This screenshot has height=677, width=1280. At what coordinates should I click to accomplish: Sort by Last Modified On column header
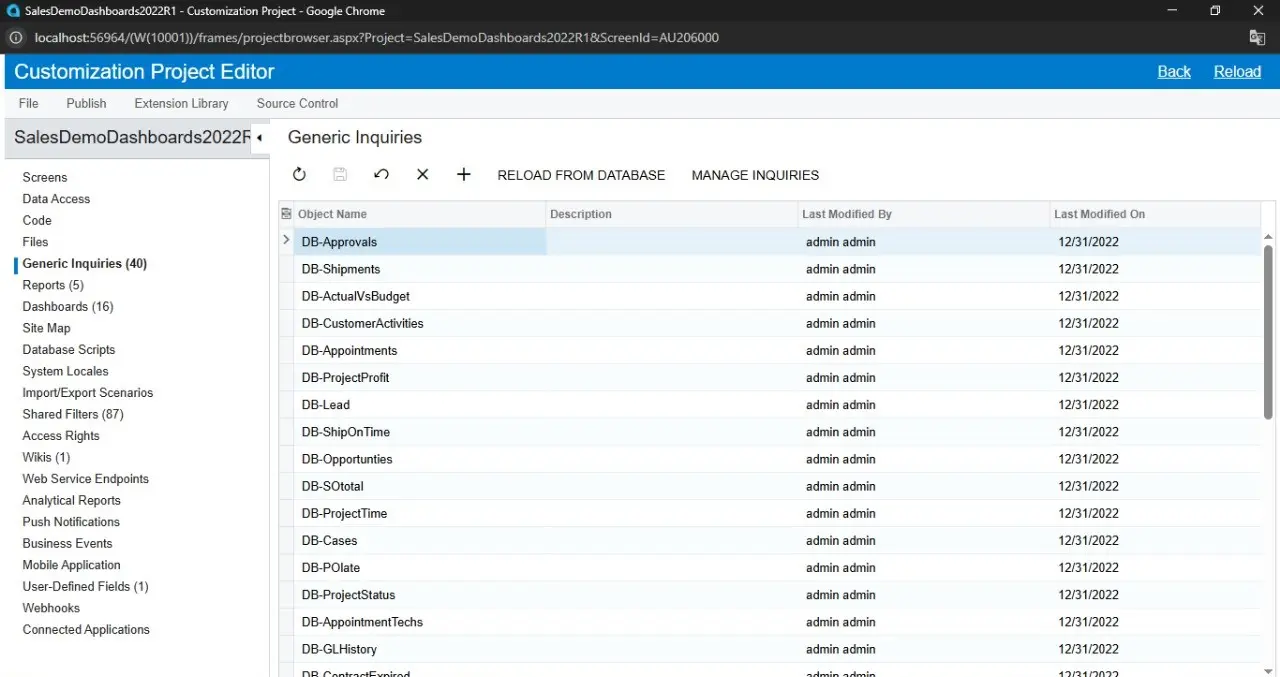(1155, 214)
